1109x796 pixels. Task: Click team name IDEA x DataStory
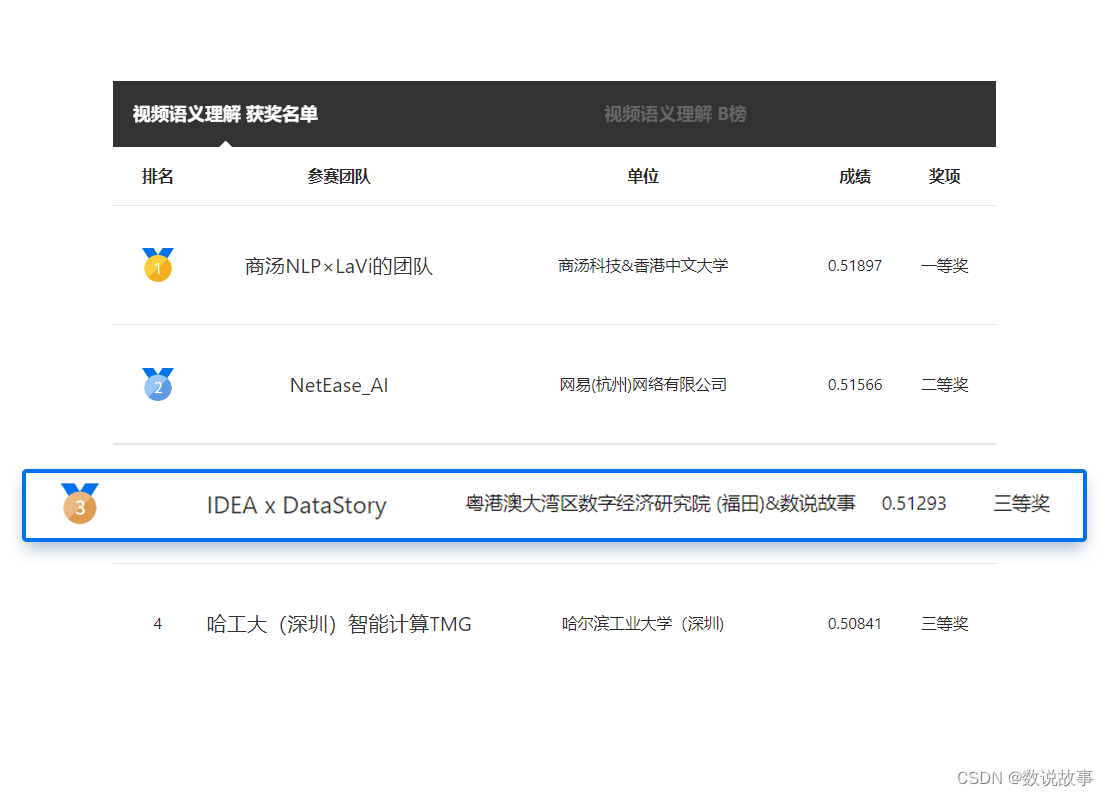click(296, 505)
